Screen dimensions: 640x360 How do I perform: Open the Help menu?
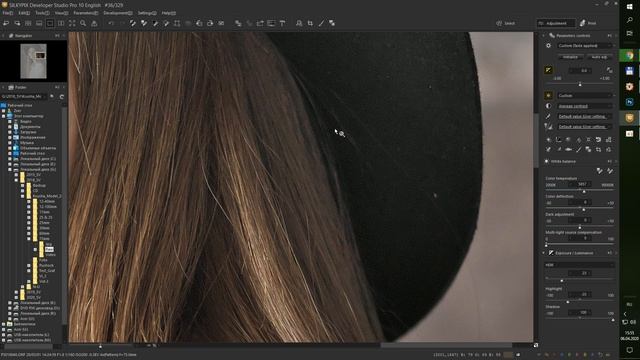(168, 13)
